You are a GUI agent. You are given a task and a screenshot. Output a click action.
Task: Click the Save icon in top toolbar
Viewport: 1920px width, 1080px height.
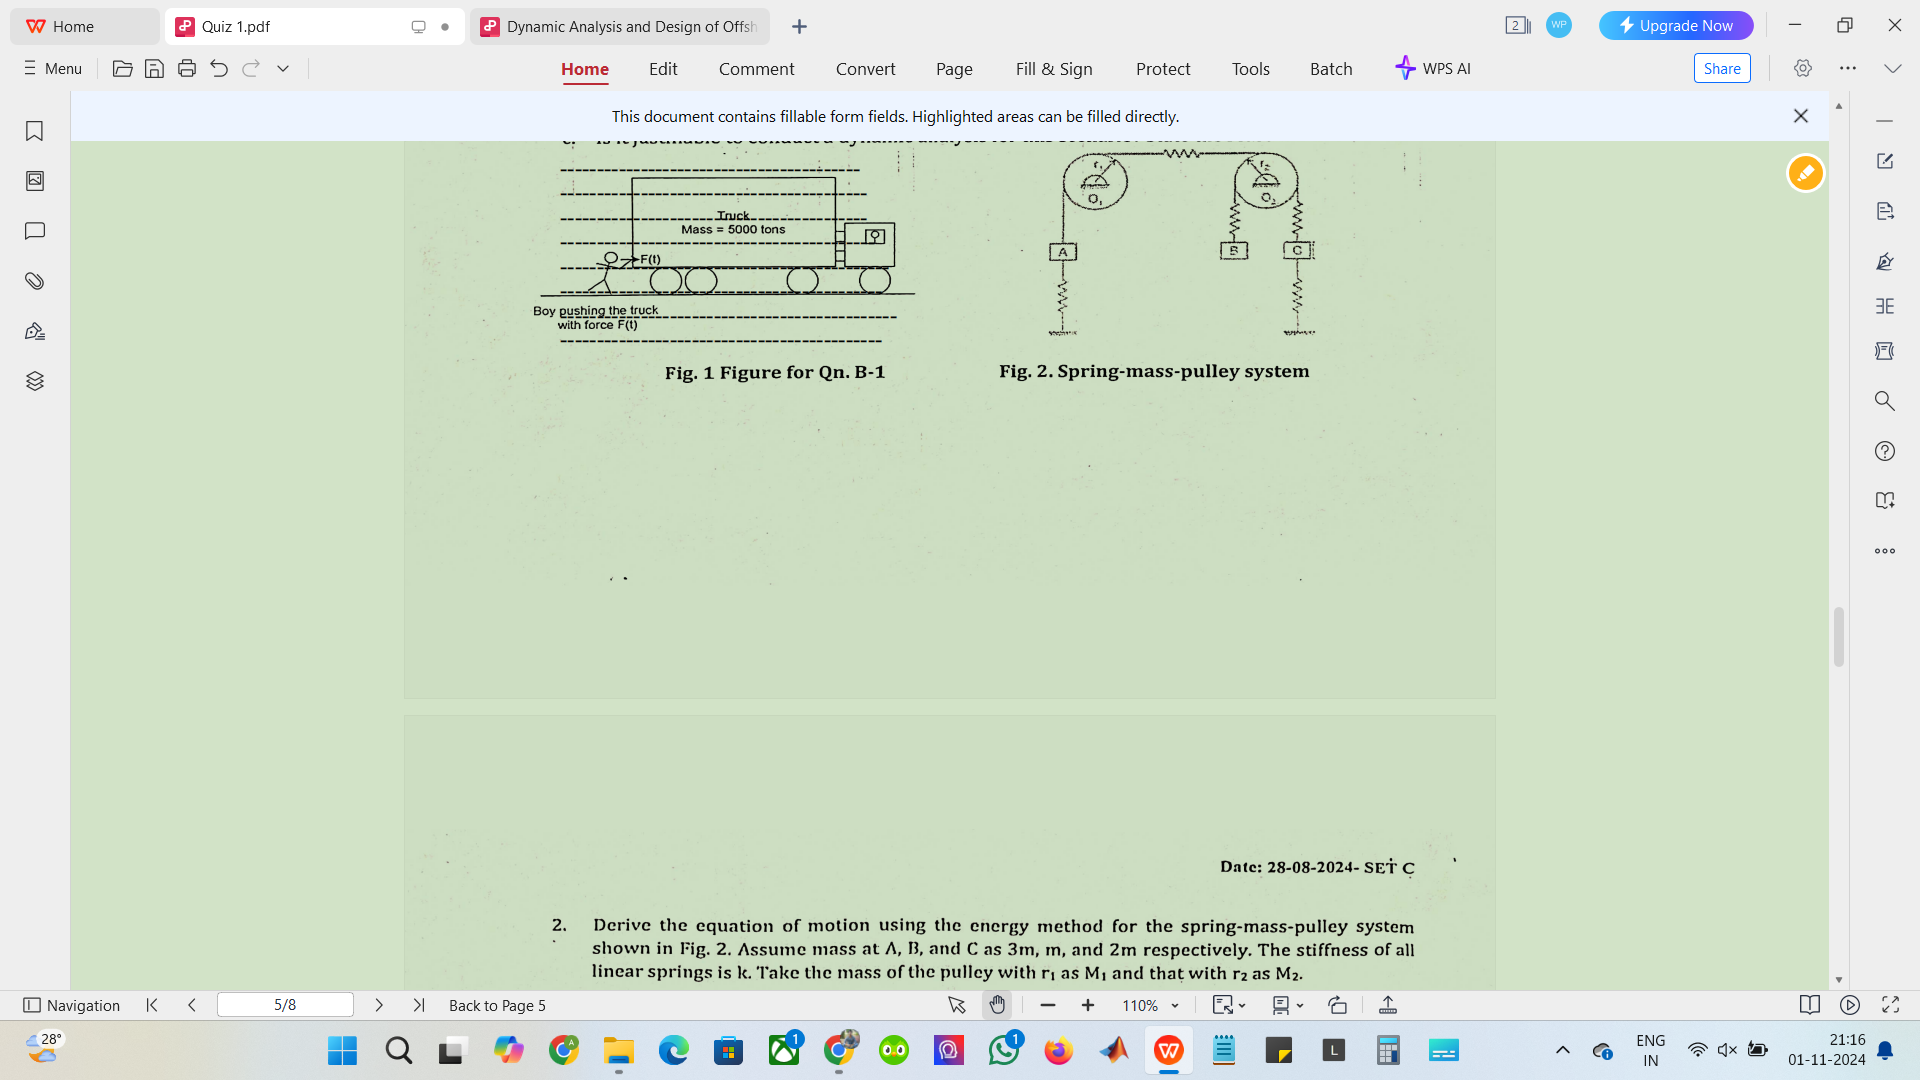tap(153, 69)
